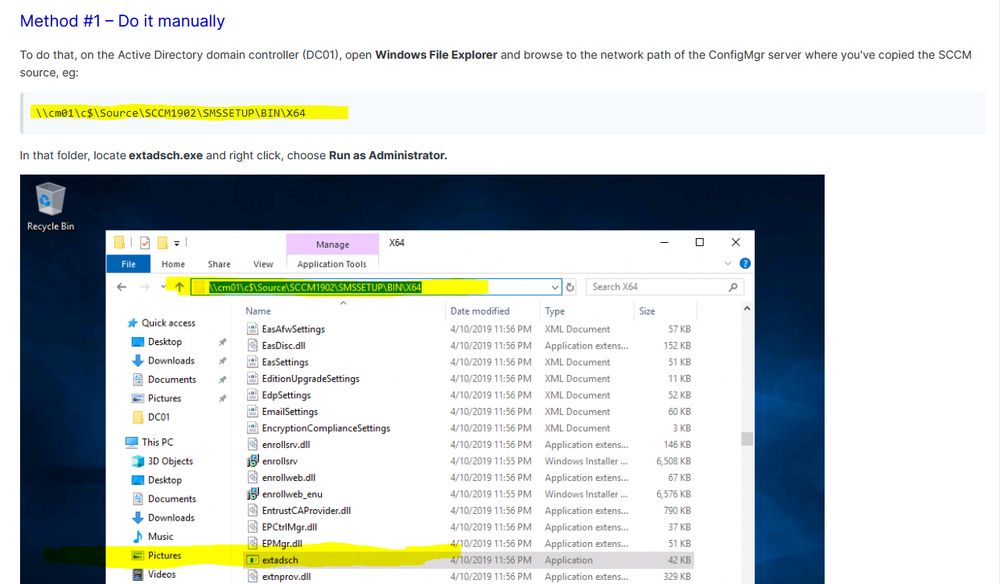Go up one folder level arrow
The width and height of the screenshot is (1000, 584).
click(179, 287)
